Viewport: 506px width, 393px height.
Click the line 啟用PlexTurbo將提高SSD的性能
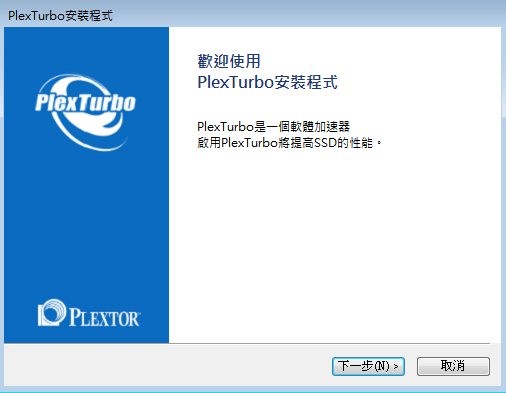(x=289, y=143)
